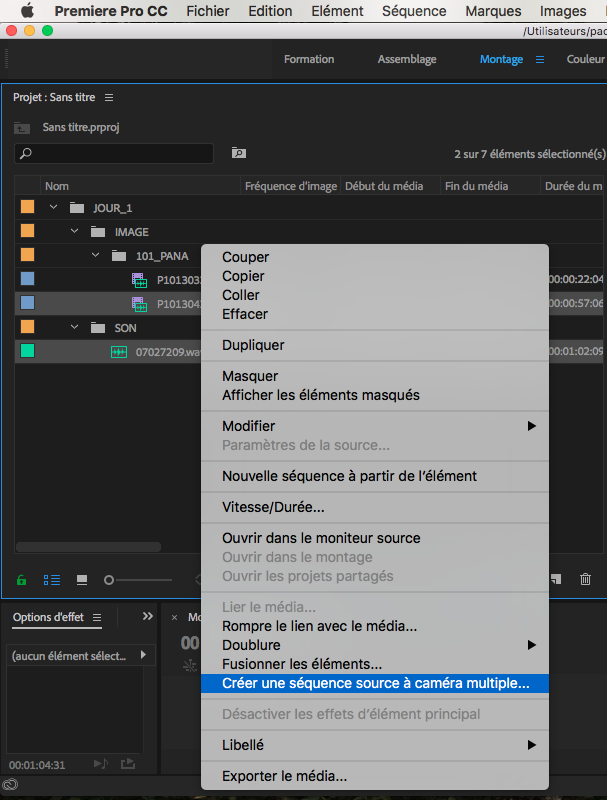This screenshot has width=607, height=800.
Task: Click the New Item icon beside trash
Action: (557, 579)
